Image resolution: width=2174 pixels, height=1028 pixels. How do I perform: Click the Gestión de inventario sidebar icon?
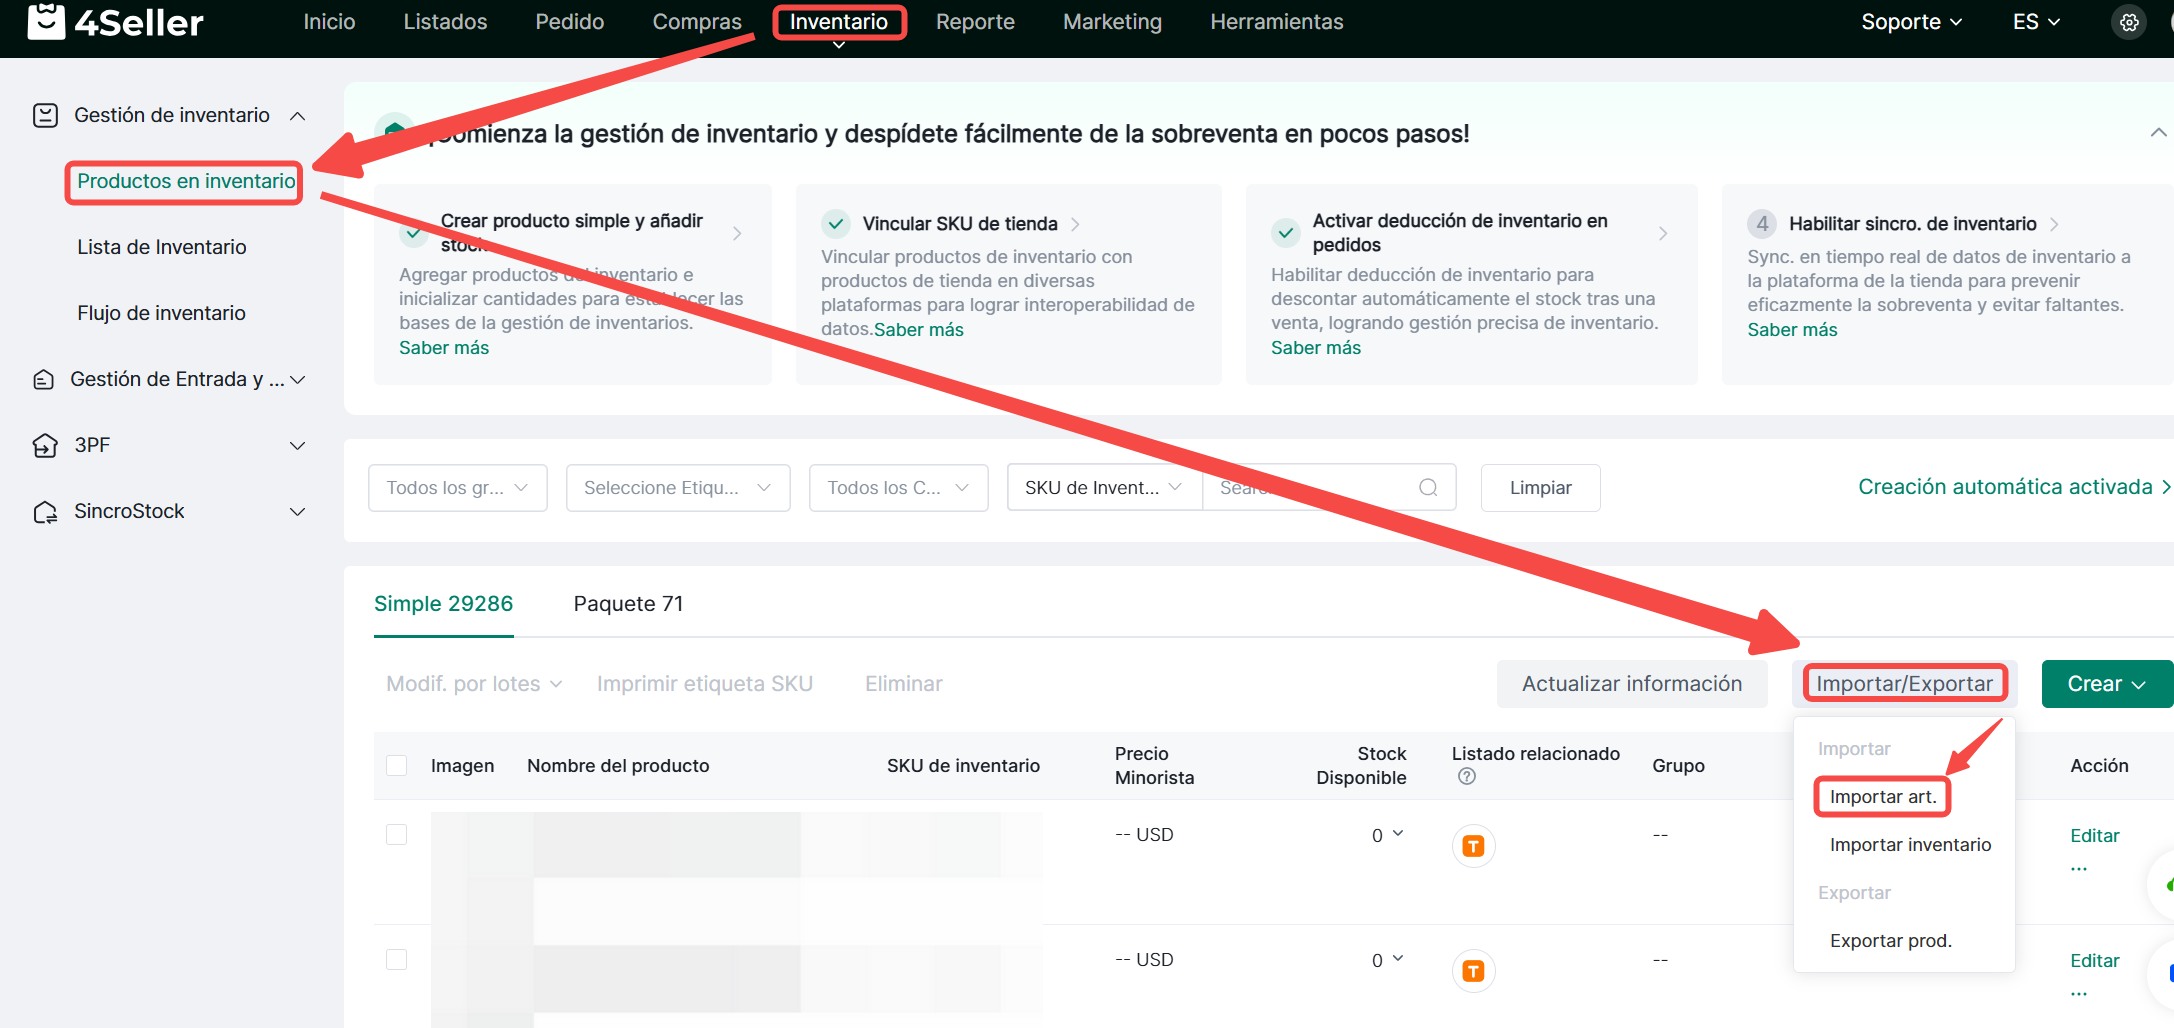(x=45, y=115)
